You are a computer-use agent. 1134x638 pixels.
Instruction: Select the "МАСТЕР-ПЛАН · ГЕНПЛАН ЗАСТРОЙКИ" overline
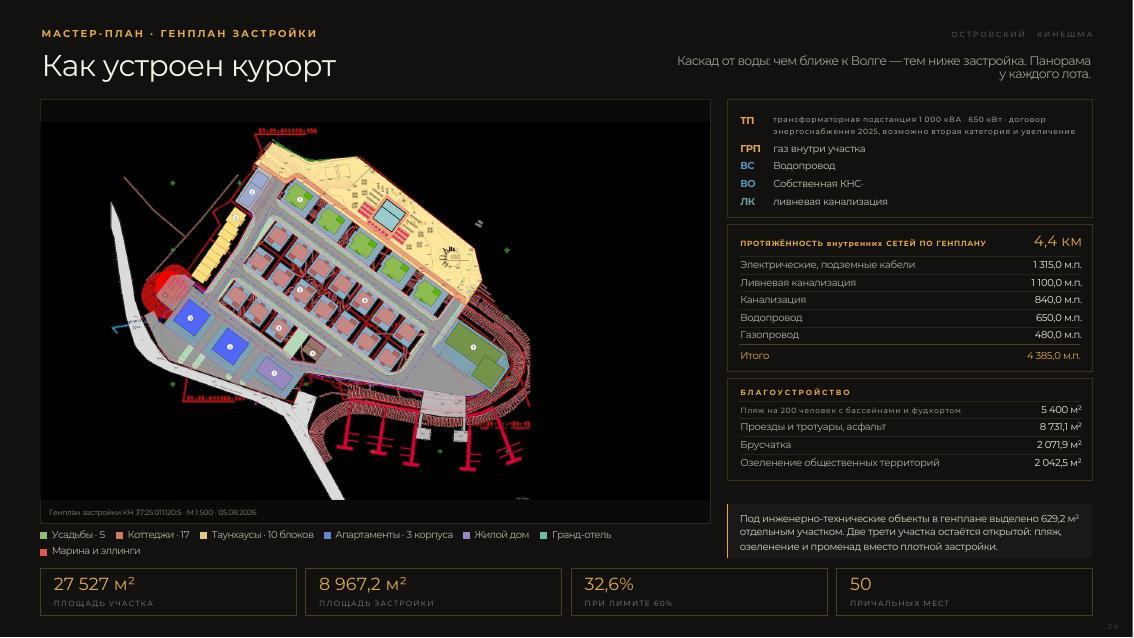pyautogui.click(x=179, y=33)
